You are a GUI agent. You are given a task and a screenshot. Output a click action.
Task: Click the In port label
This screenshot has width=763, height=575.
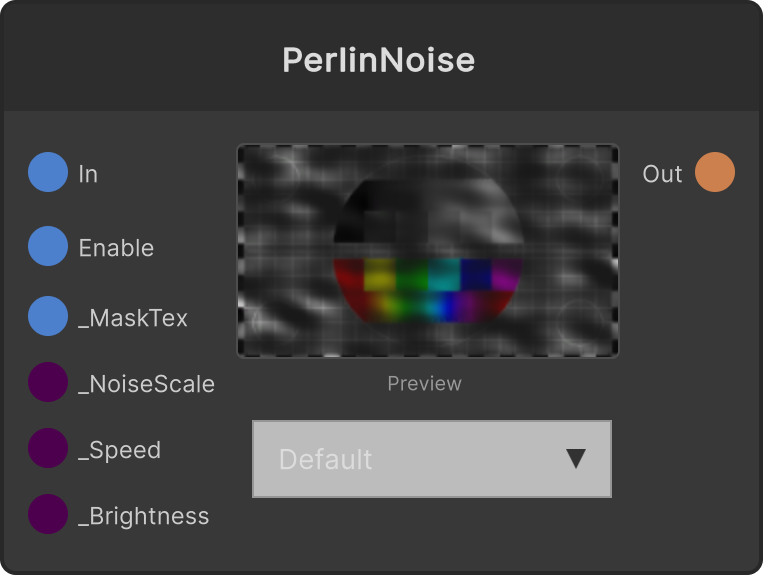88,174
